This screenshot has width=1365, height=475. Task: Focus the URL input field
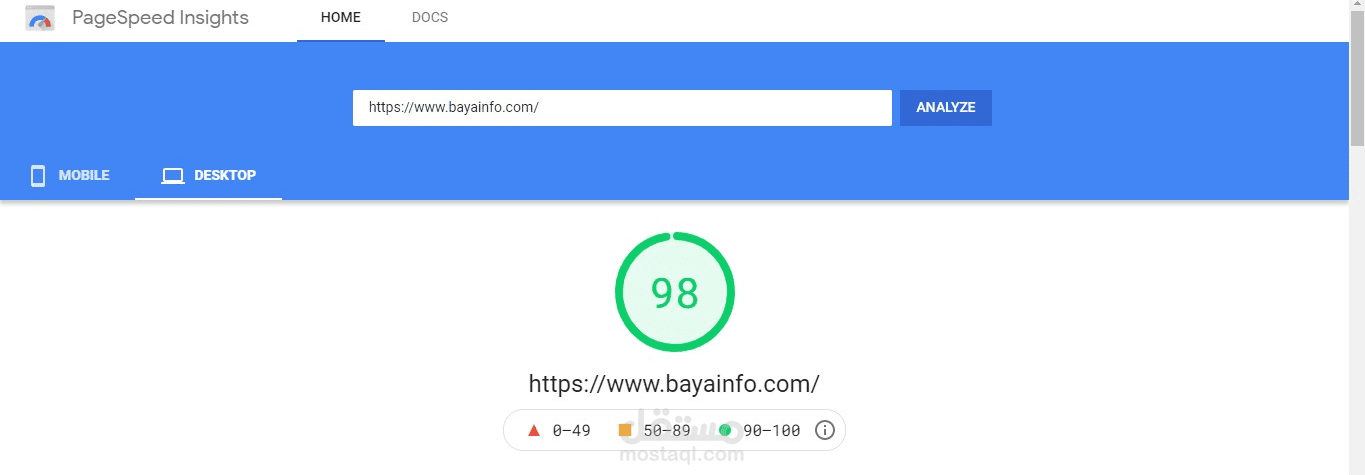622,108
